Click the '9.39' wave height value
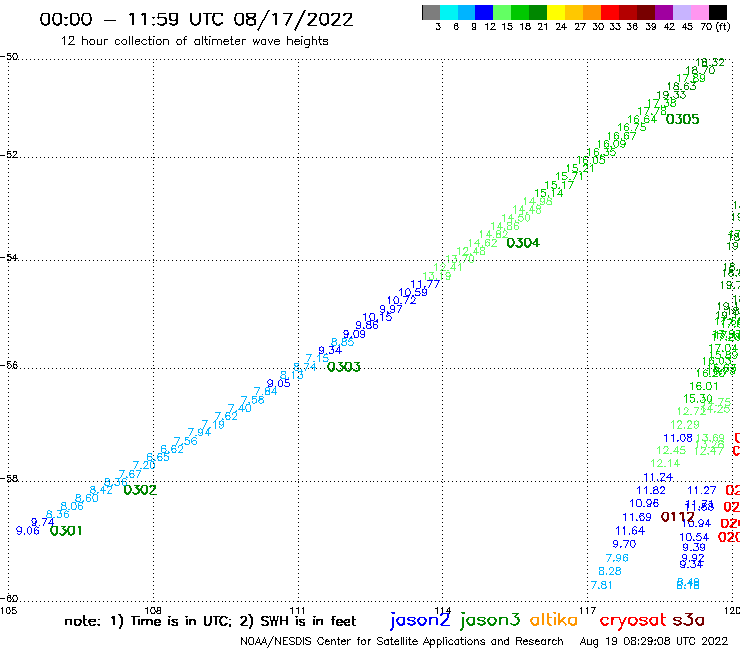The height and width of the screenshot is (650, 740). tap(694, 548)
